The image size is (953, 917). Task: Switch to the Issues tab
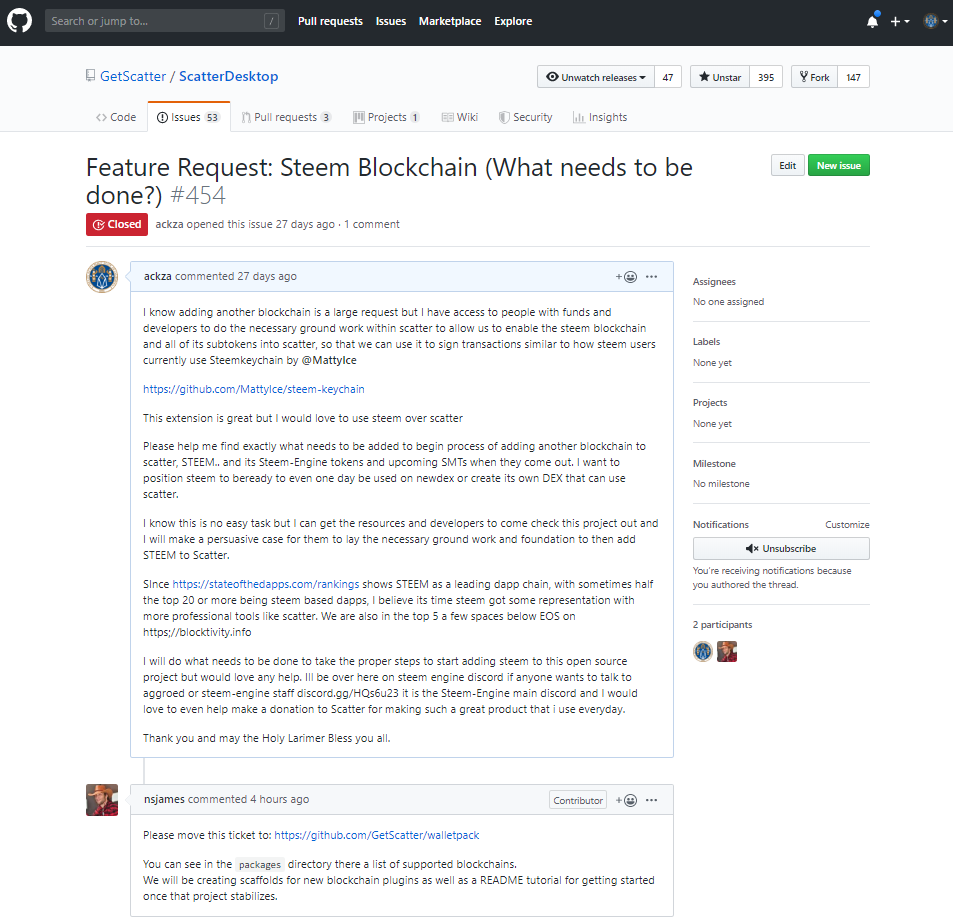(x=188, y=117)
